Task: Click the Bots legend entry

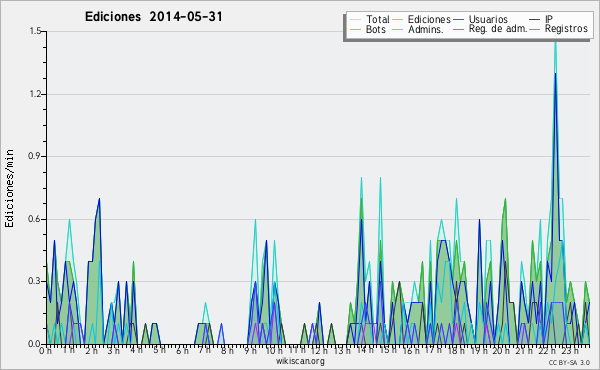Action: tap(368, 29)
